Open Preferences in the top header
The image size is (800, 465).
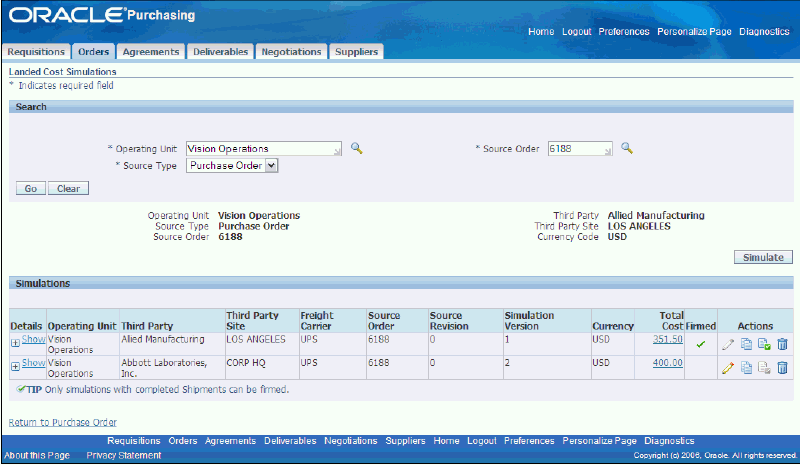coord(624,32)
